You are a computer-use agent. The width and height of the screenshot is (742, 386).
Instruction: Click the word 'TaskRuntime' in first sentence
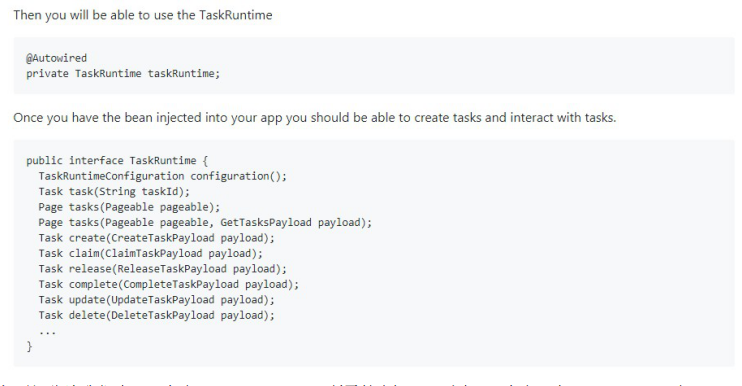point(236,15)
